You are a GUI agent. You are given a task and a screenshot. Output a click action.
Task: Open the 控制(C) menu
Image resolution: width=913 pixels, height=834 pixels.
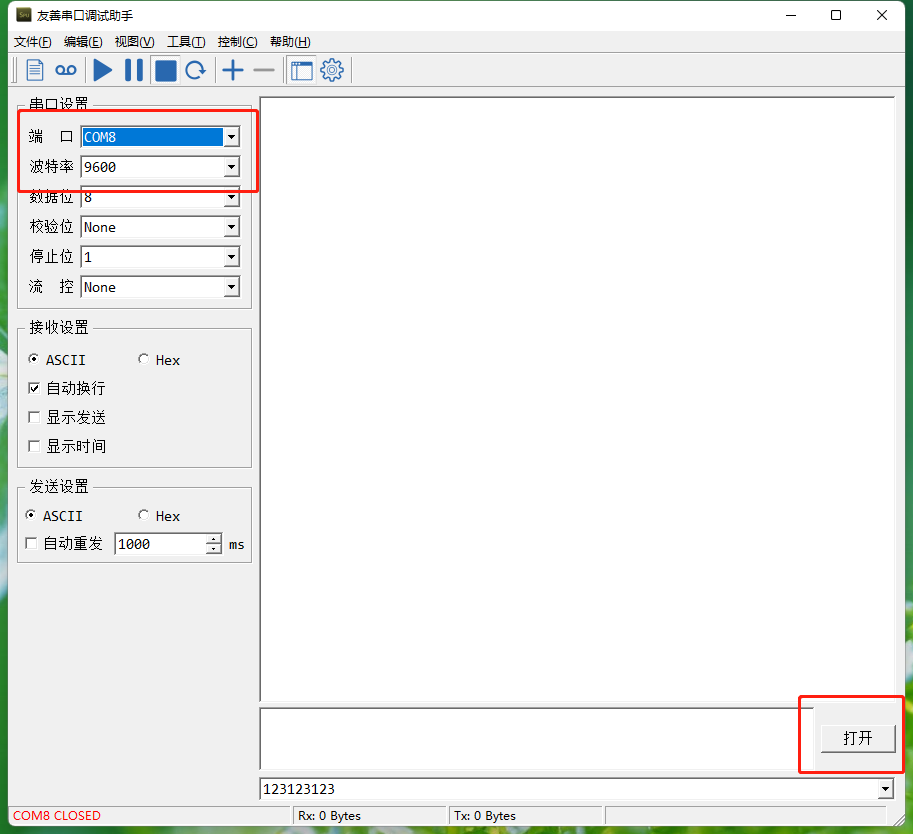coord(238,42)
